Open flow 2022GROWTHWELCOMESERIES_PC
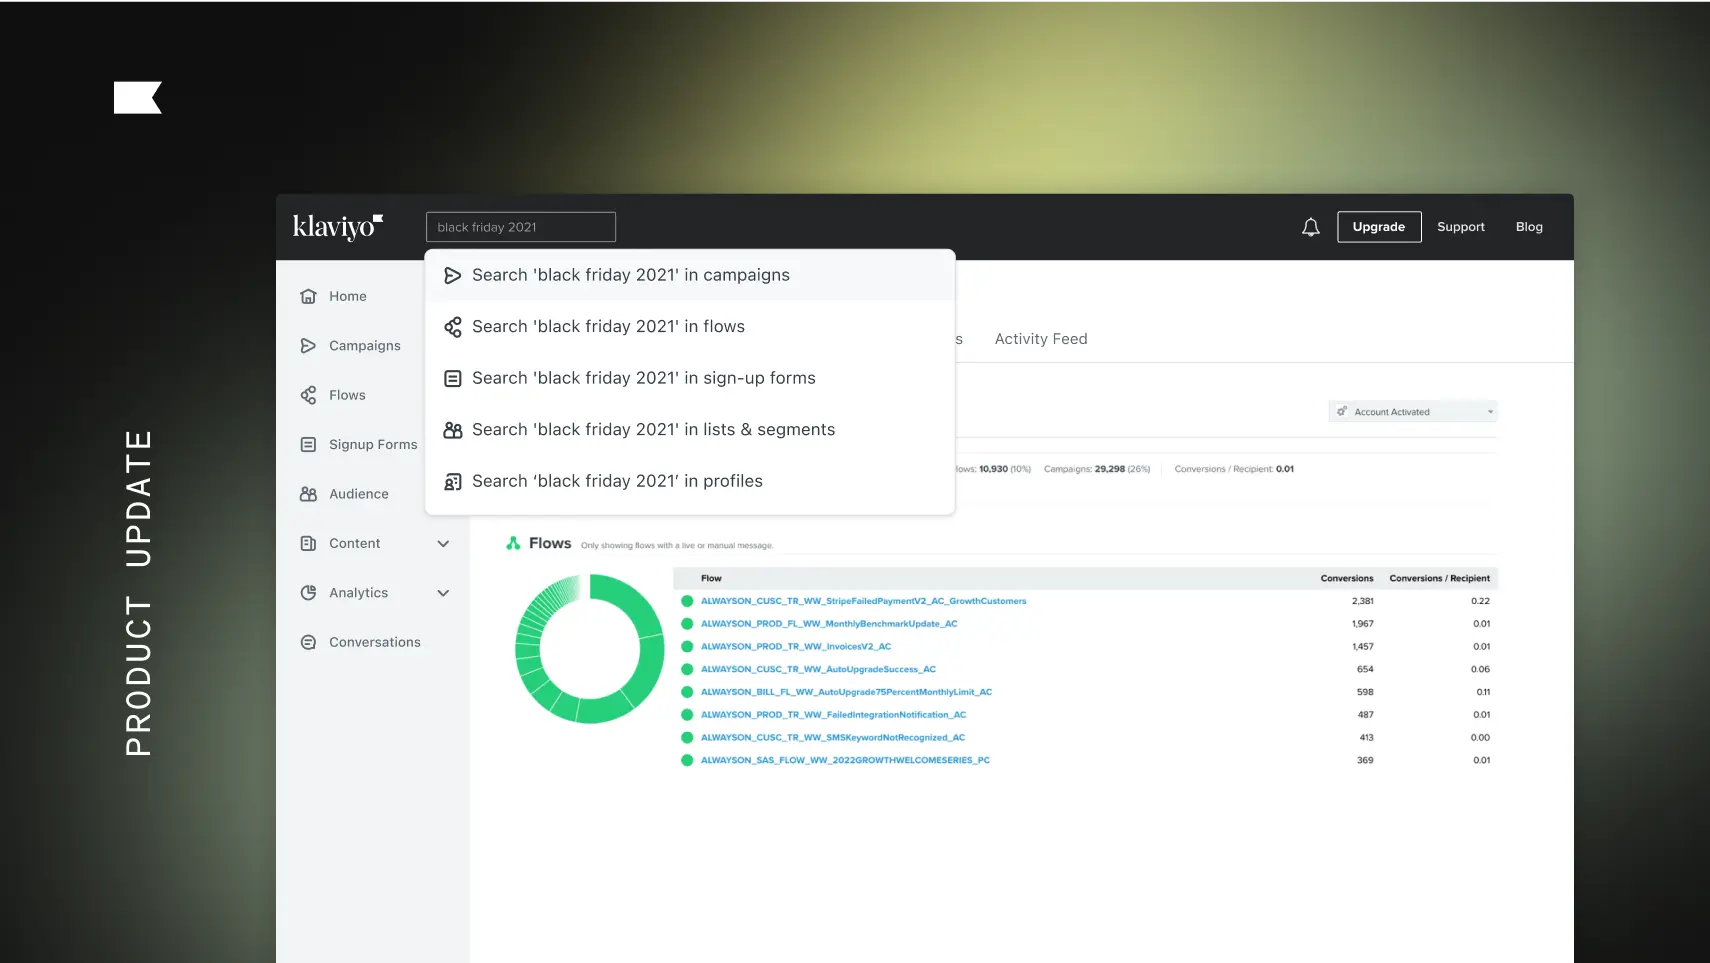 tap(845, 761)
